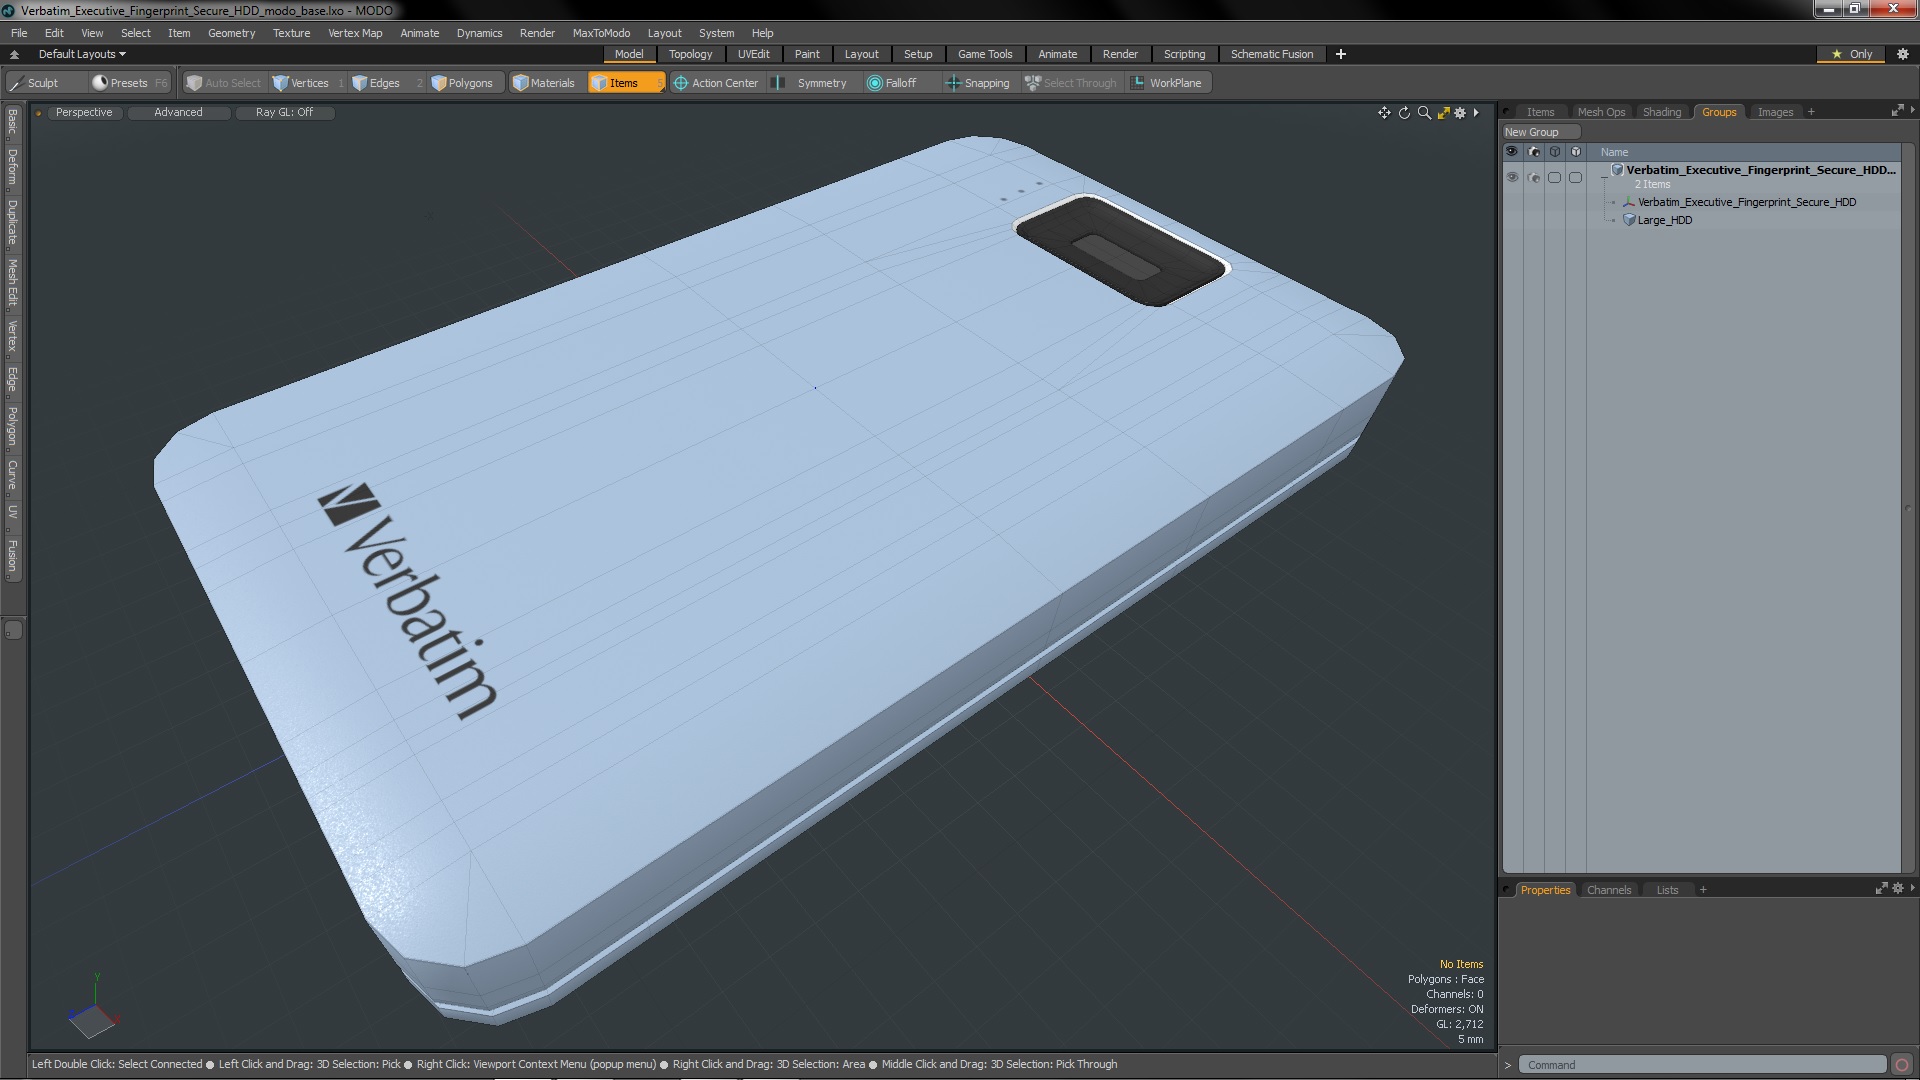
Task: Maximize viewport with the yellow expand icon
Action: (x=1443, y=113)
